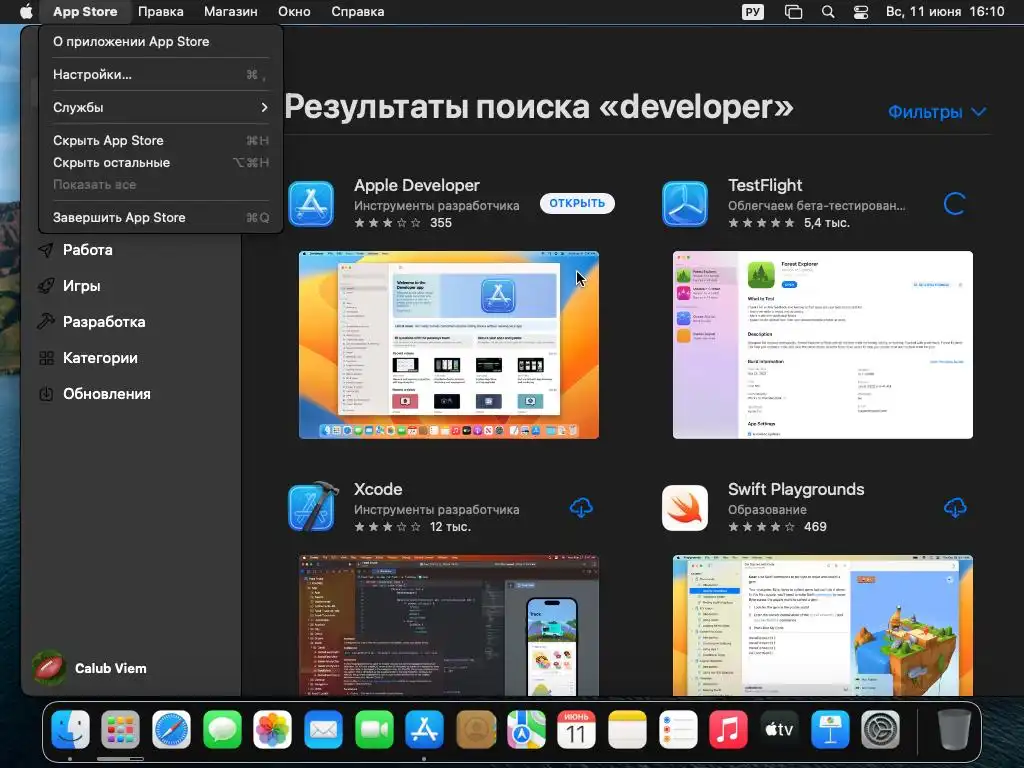Open the Правка menu
Image resolution: width=1024 pixels, height=768 pixels.
click(x=161, y=12)
